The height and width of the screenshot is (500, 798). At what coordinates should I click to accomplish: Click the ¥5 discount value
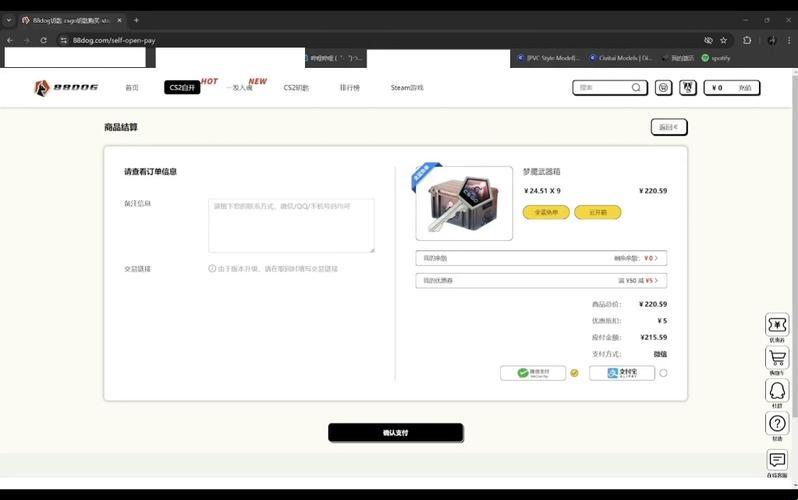662,321
